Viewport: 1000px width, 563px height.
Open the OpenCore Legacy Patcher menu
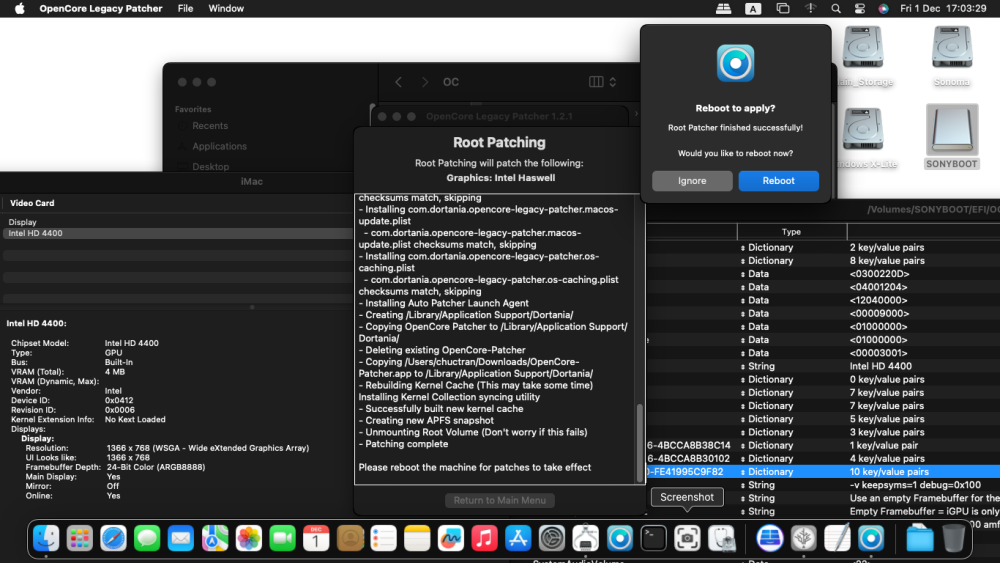tap(101, 8)
